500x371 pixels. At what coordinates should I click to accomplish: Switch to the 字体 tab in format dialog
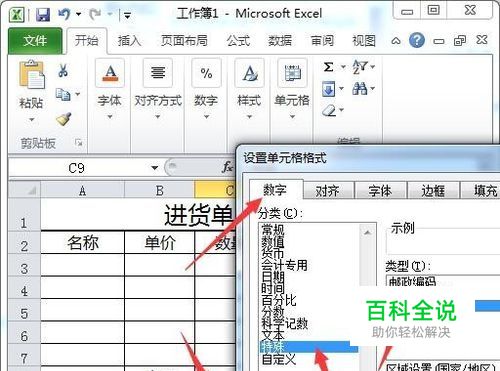(380, 191)
